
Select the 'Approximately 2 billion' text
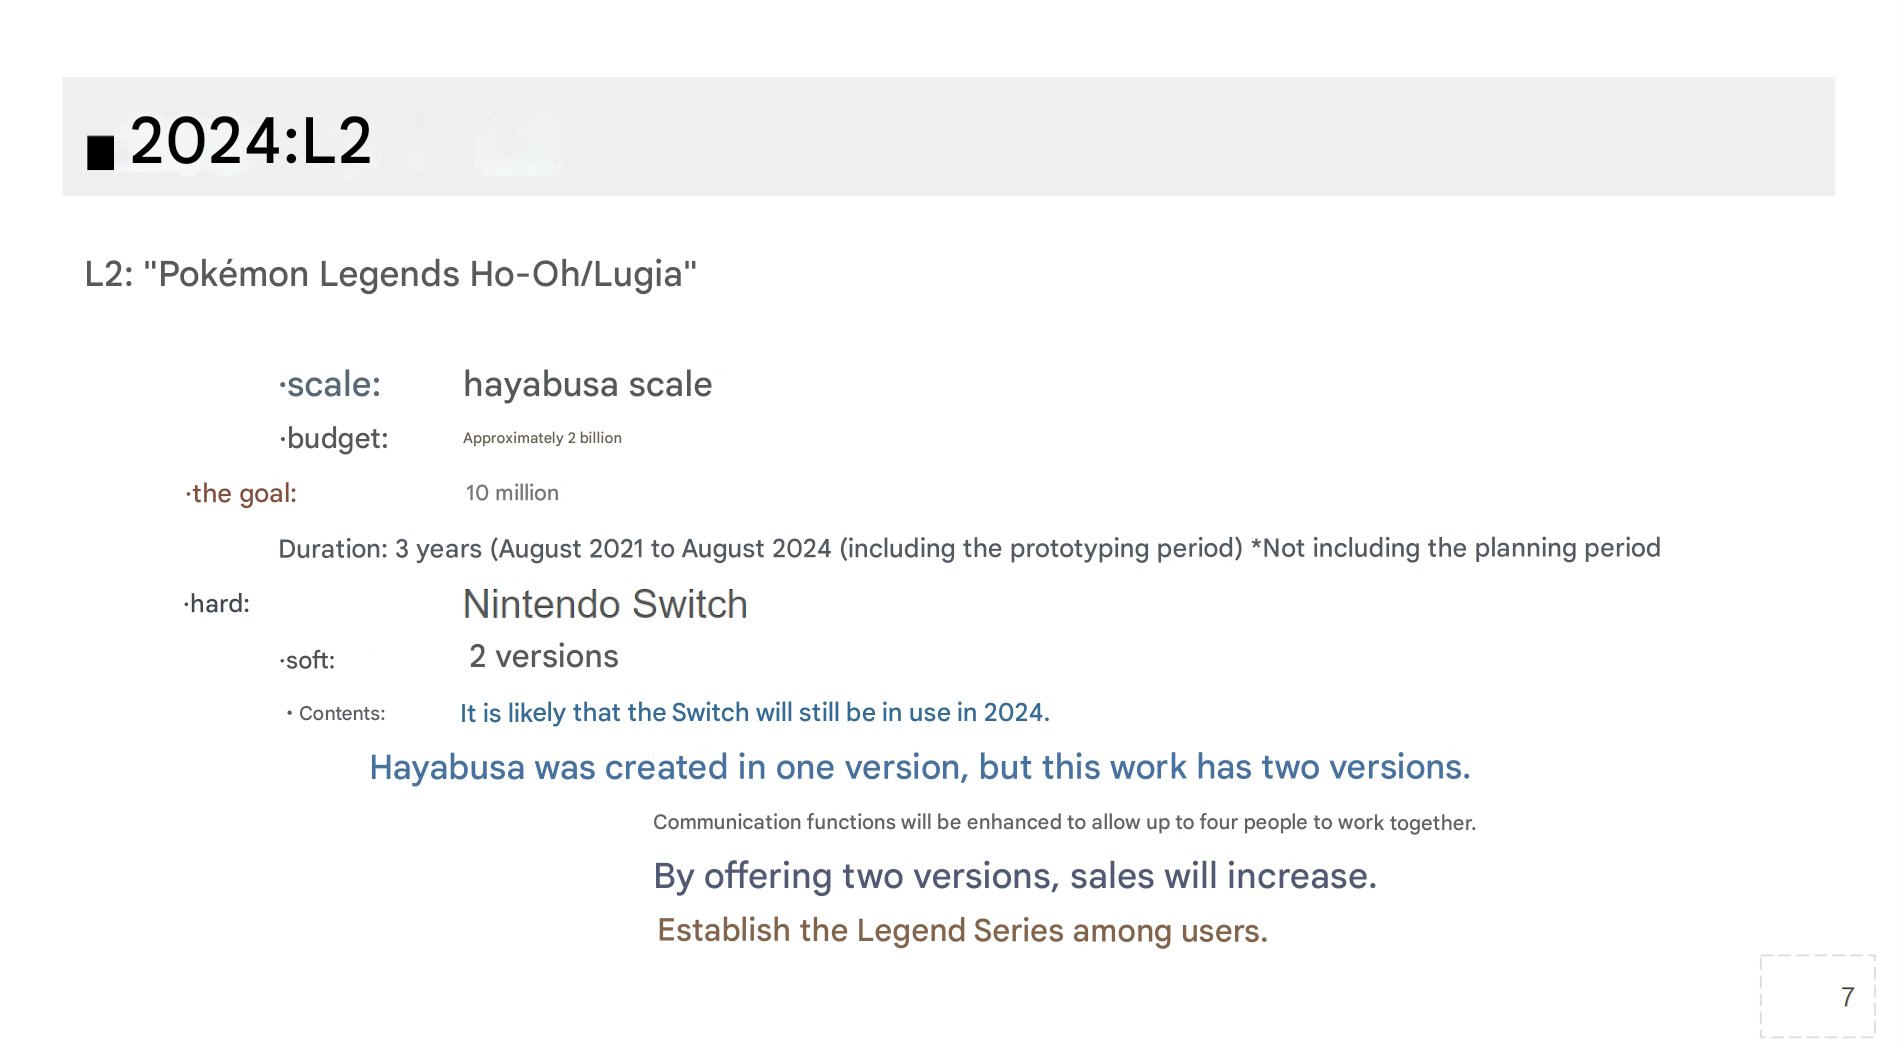click(x=542, y=438)
